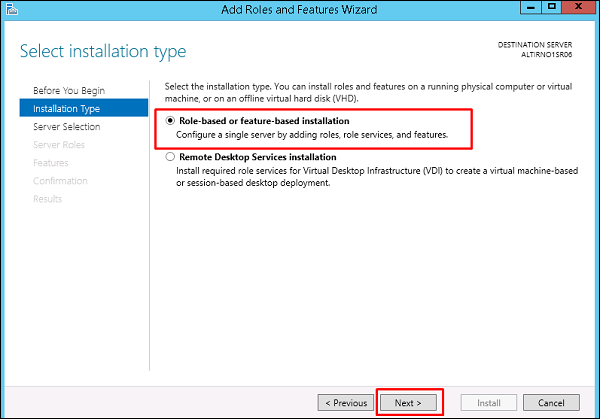The width and height of the screenshot is (600, 419).
Task: Go back with the Previous button
Action: (x=345, y=402)
